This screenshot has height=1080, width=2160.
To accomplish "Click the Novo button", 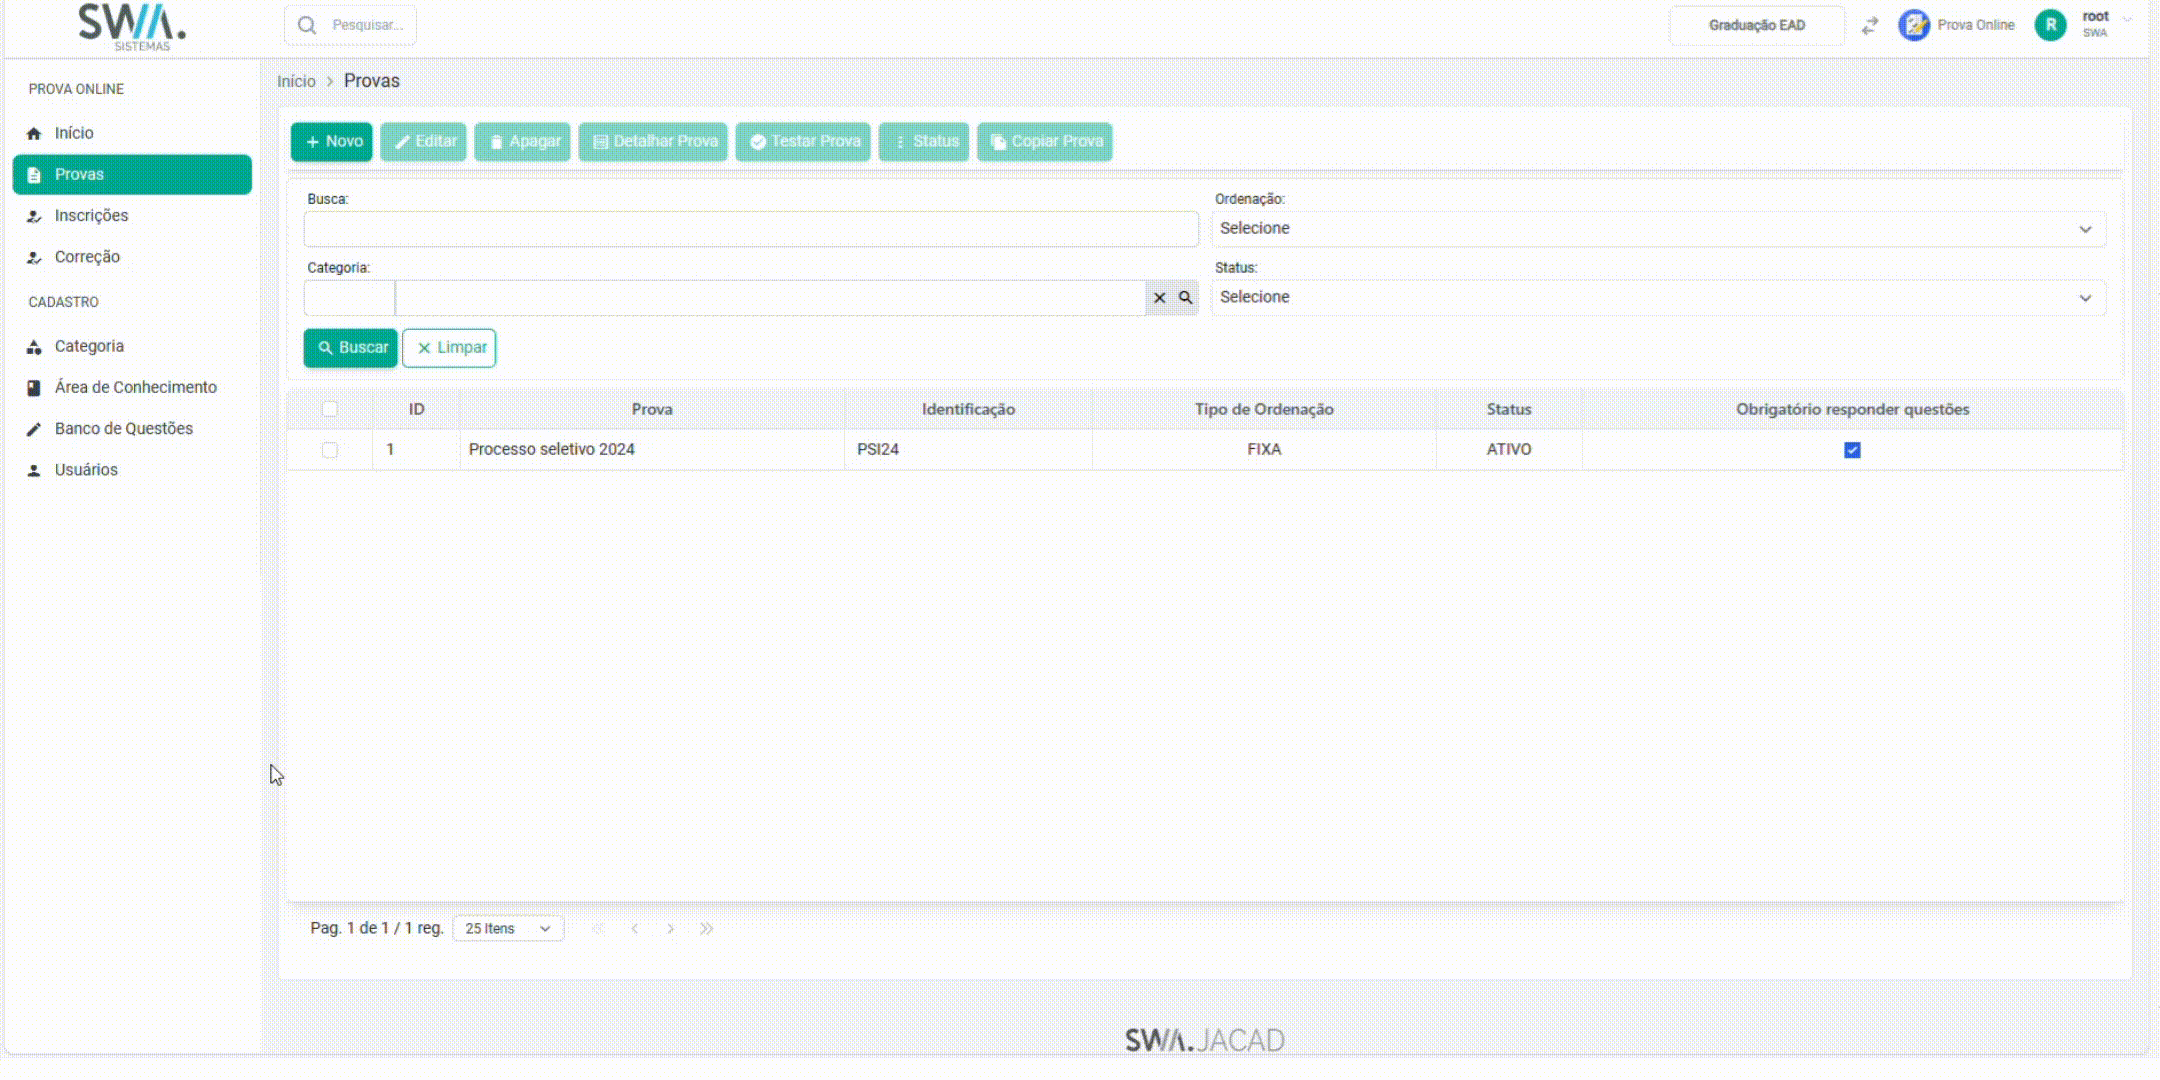I will pos(332,142).
